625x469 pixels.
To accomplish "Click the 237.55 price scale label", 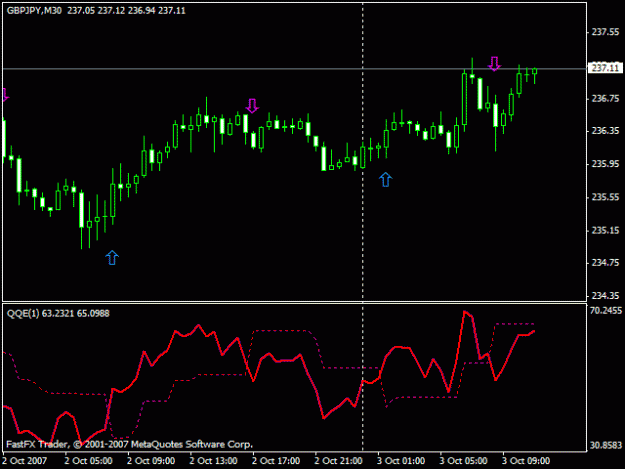I will point(605,32).
